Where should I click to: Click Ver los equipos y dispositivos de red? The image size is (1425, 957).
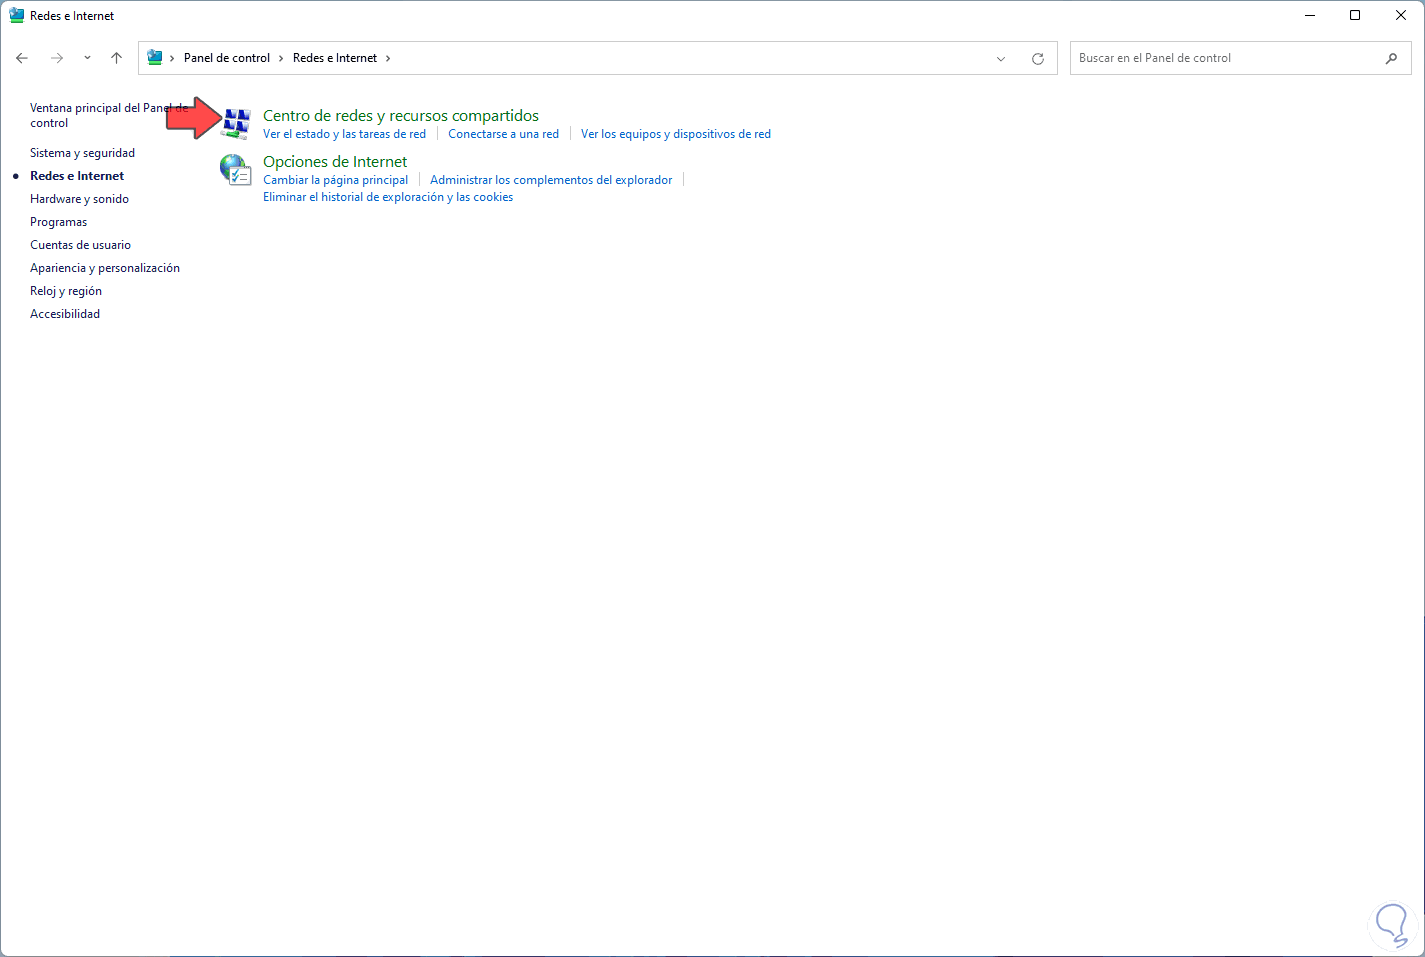[676, 134]
